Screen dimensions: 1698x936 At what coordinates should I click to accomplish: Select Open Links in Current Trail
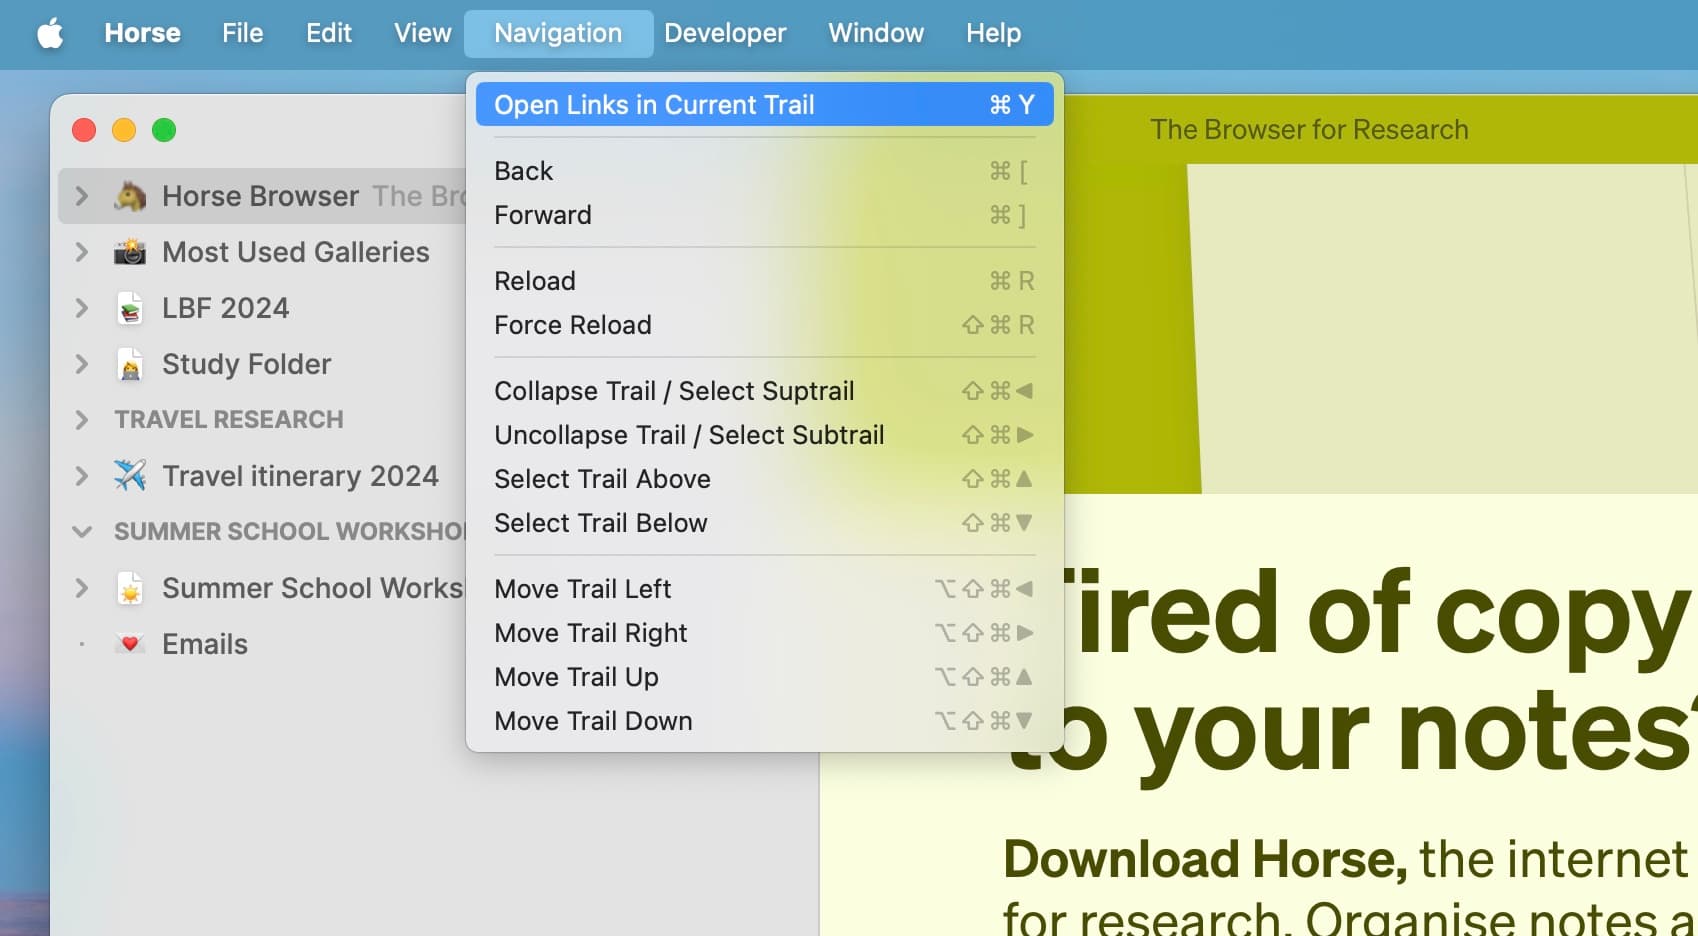pos(656,104)
